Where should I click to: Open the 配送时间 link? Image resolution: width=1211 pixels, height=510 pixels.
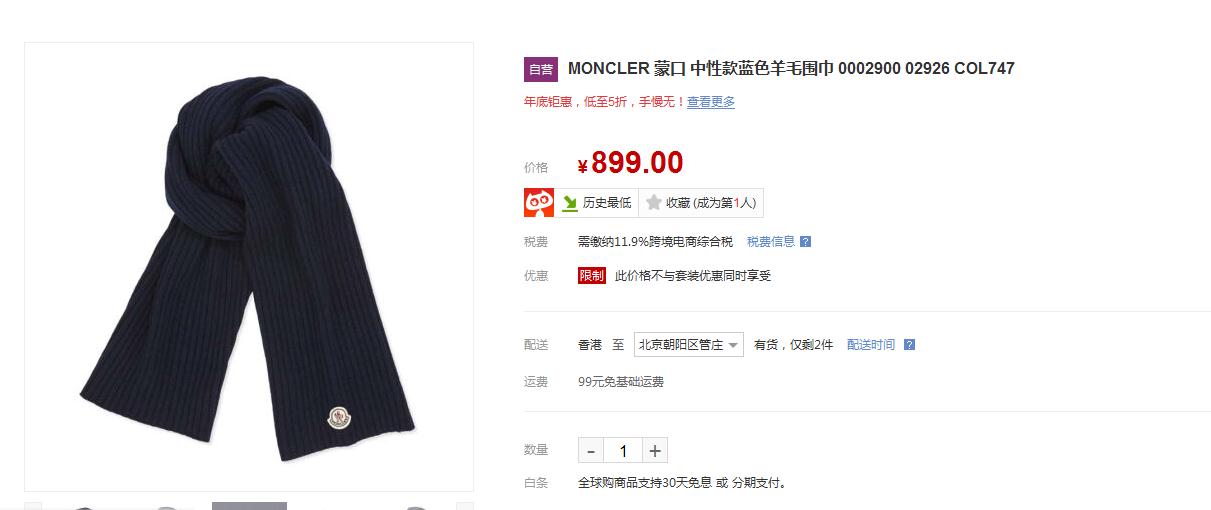point(871,345)
